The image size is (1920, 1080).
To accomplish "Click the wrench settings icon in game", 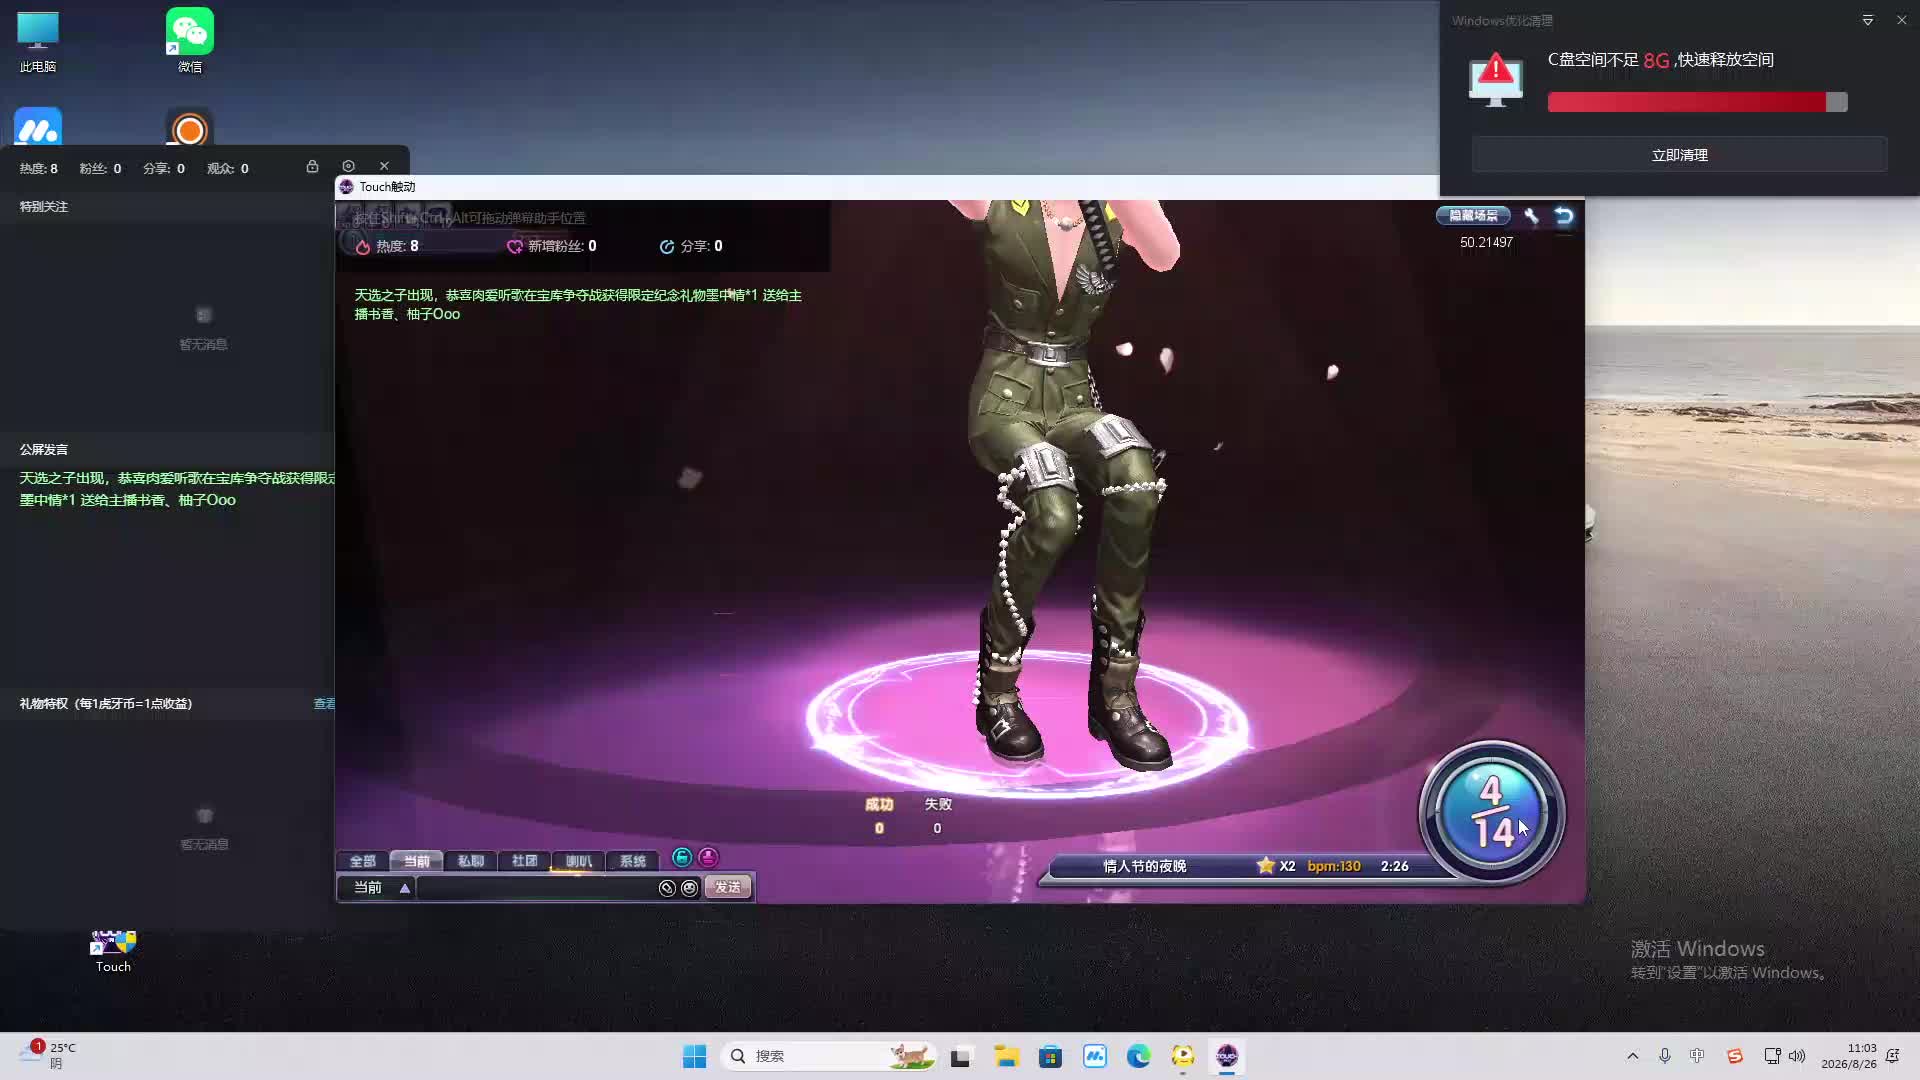I will pyautogui.click(x=1531, y=215).
